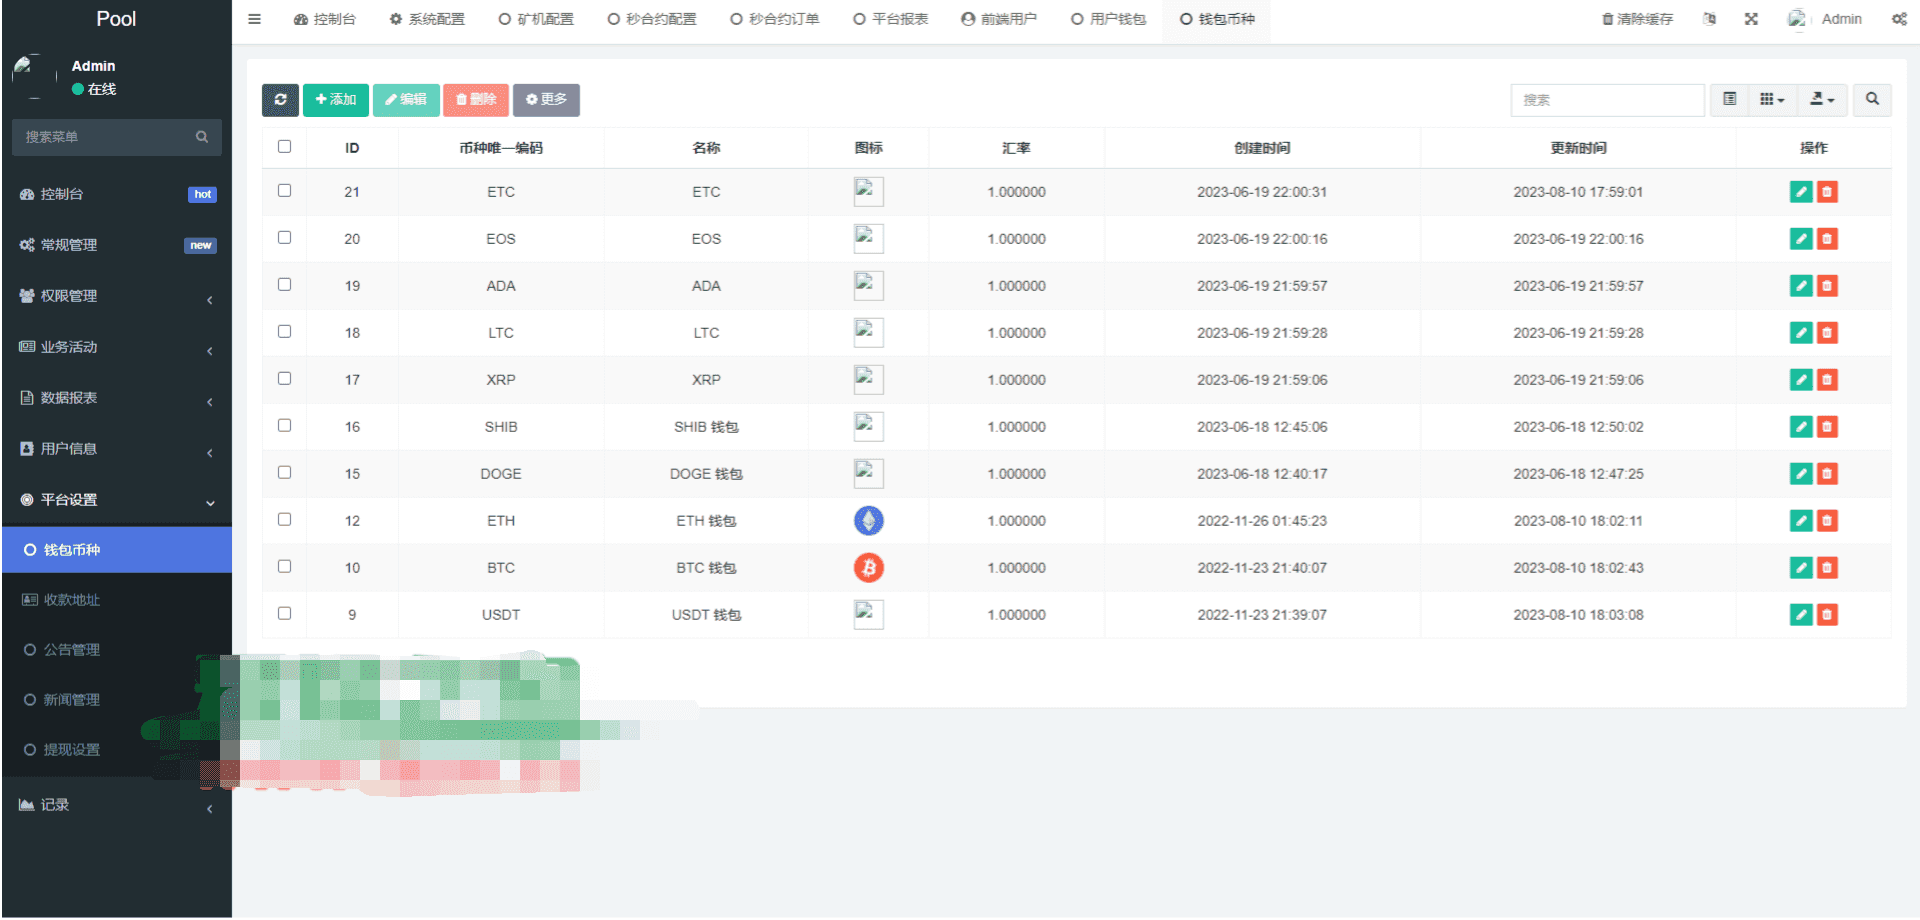
Task: Switch to the 用户钱包 tab
Action: coord(1108,19)
